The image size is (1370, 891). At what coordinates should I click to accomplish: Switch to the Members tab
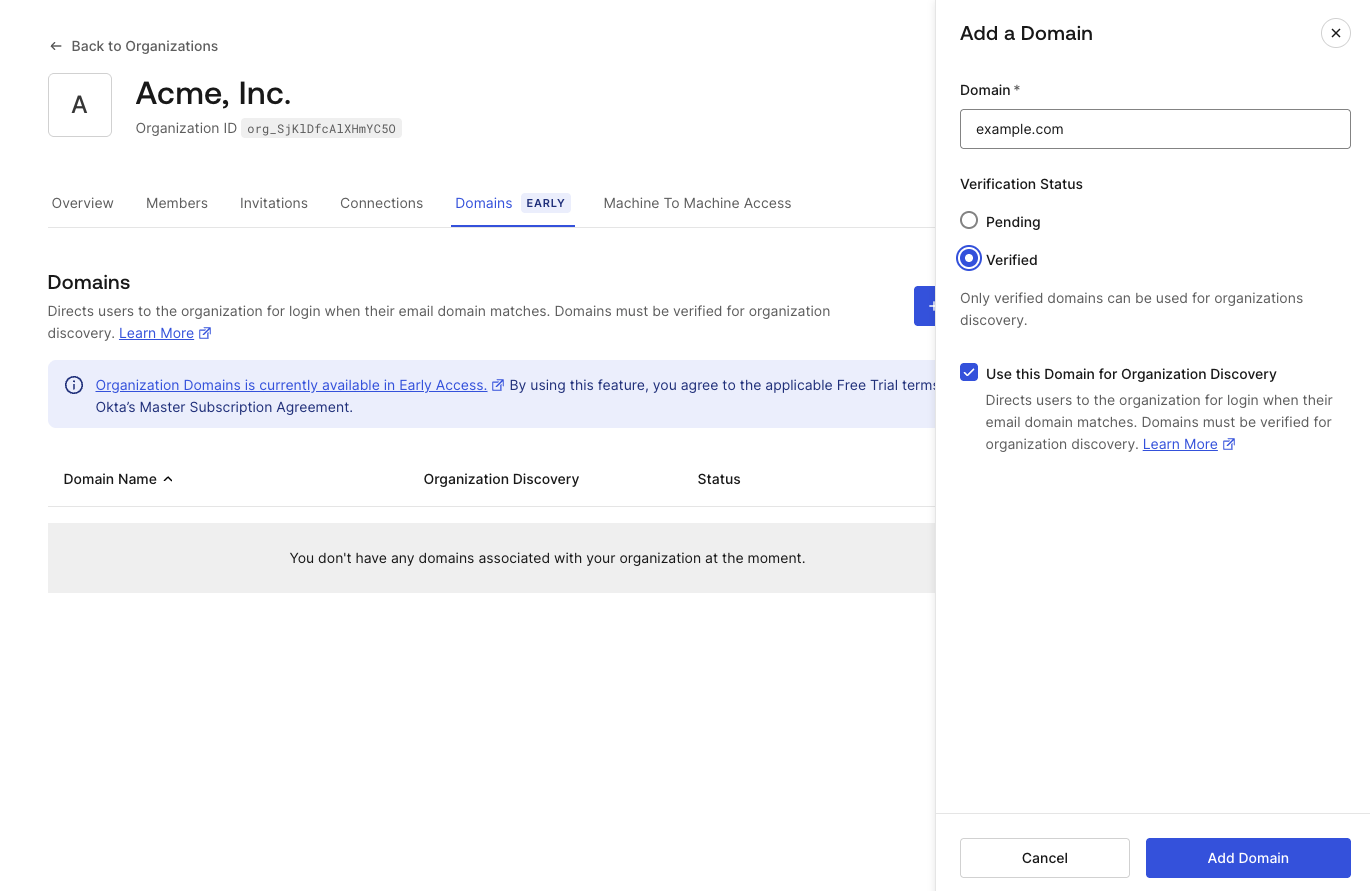tap(176, 203)
